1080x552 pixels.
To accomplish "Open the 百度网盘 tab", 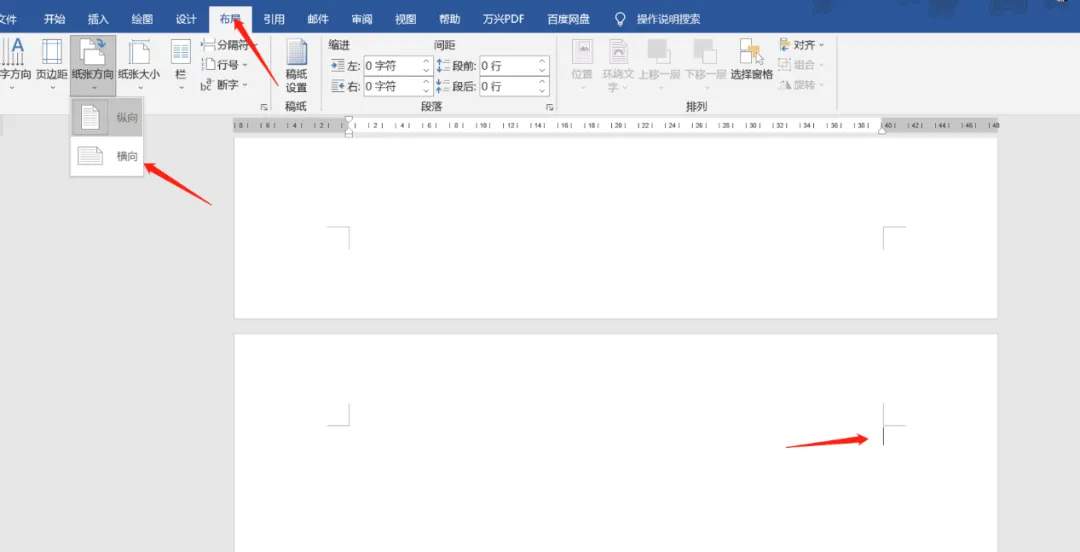I will click(568, 19).
